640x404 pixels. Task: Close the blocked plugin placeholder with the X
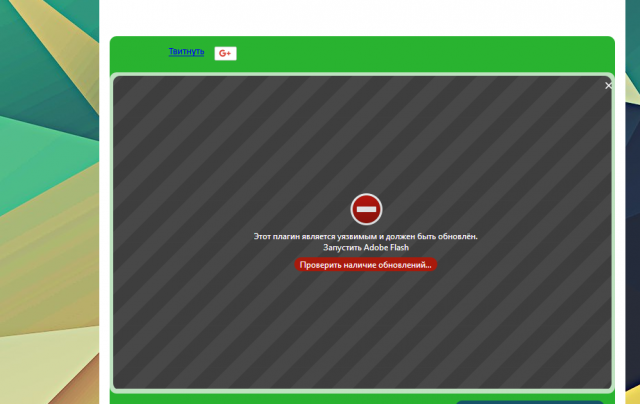(x=608, y=86)
